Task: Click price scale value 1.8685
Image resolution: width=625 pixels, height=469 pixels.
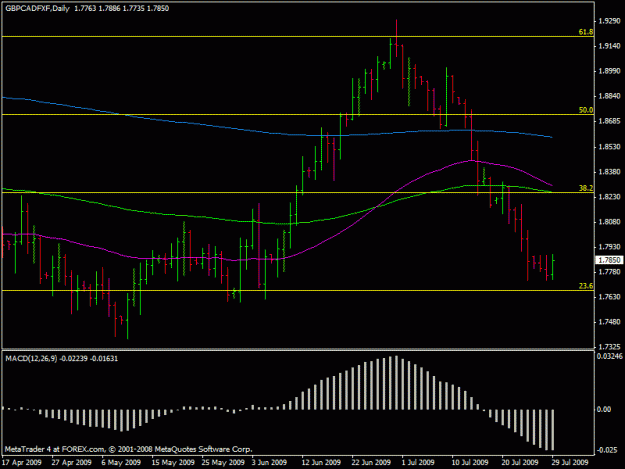Action: 610,121
